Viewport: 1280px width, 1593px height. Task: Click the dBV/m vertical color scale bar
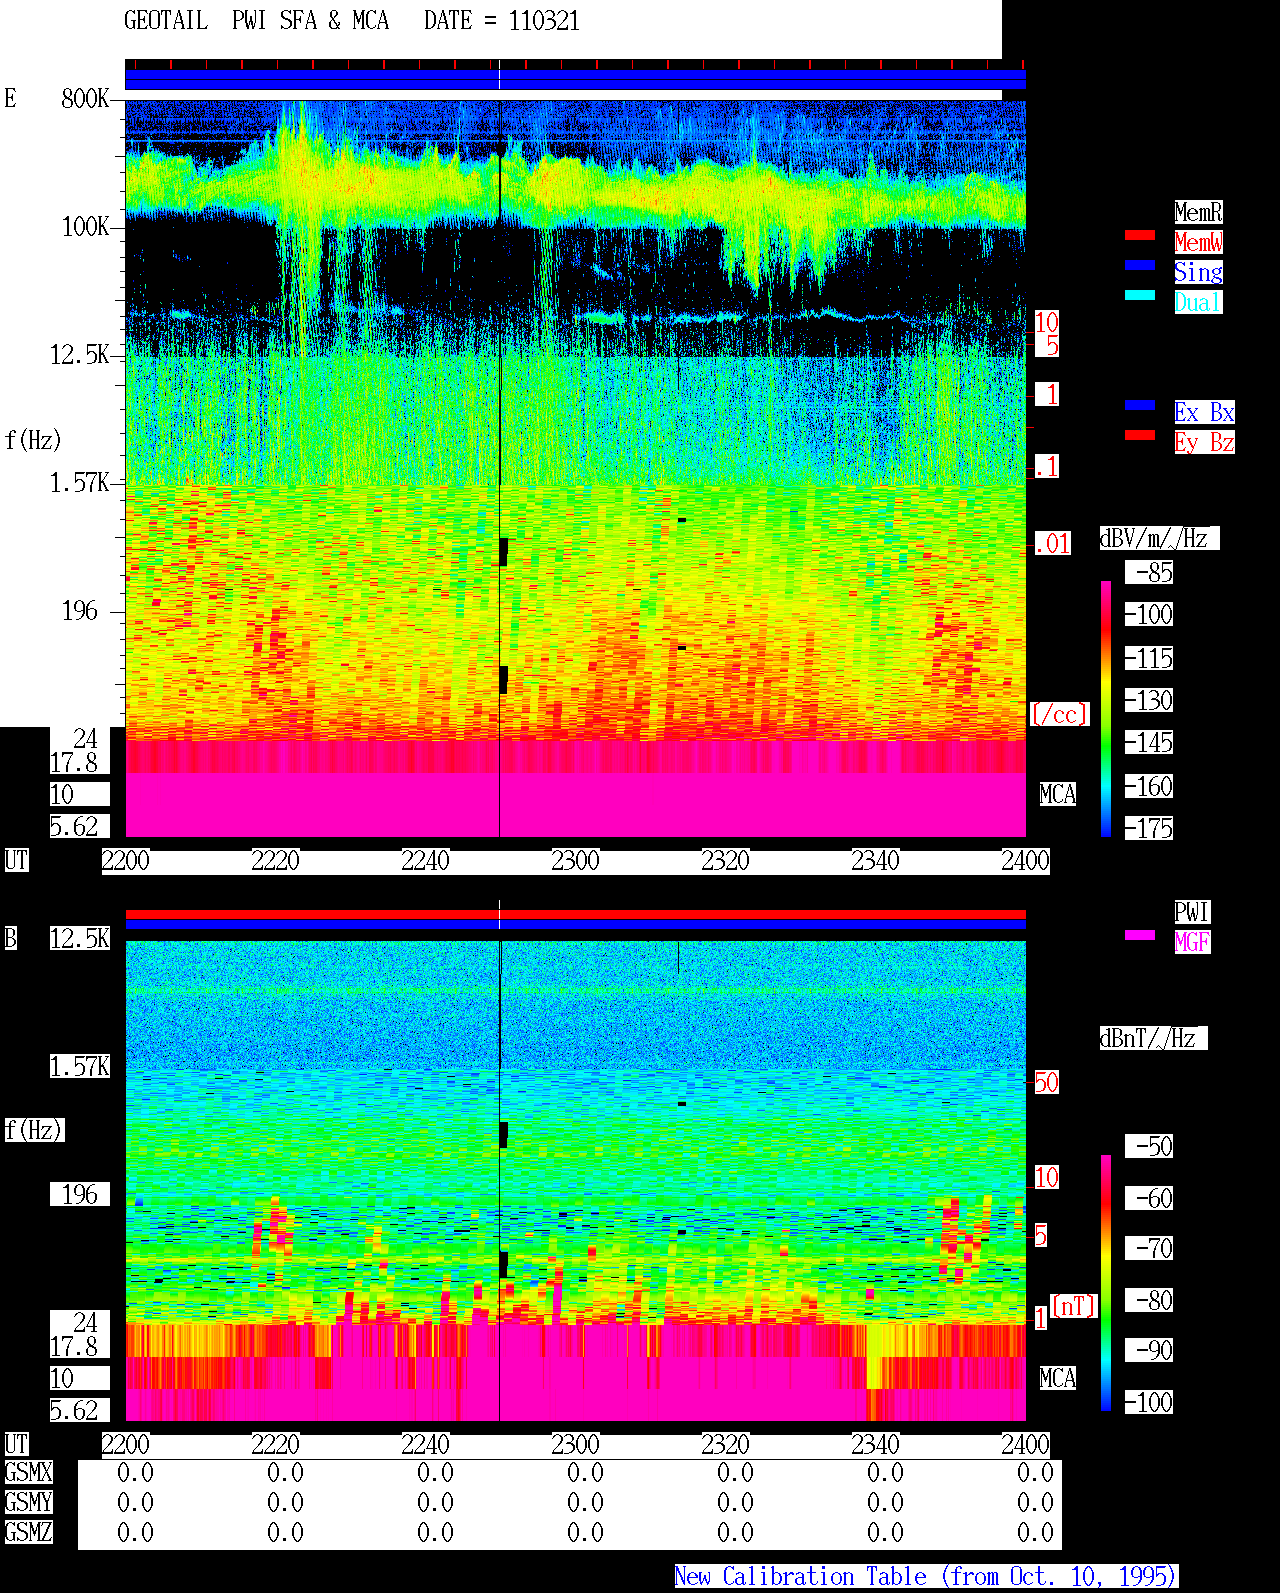(x=1106, y=709)
